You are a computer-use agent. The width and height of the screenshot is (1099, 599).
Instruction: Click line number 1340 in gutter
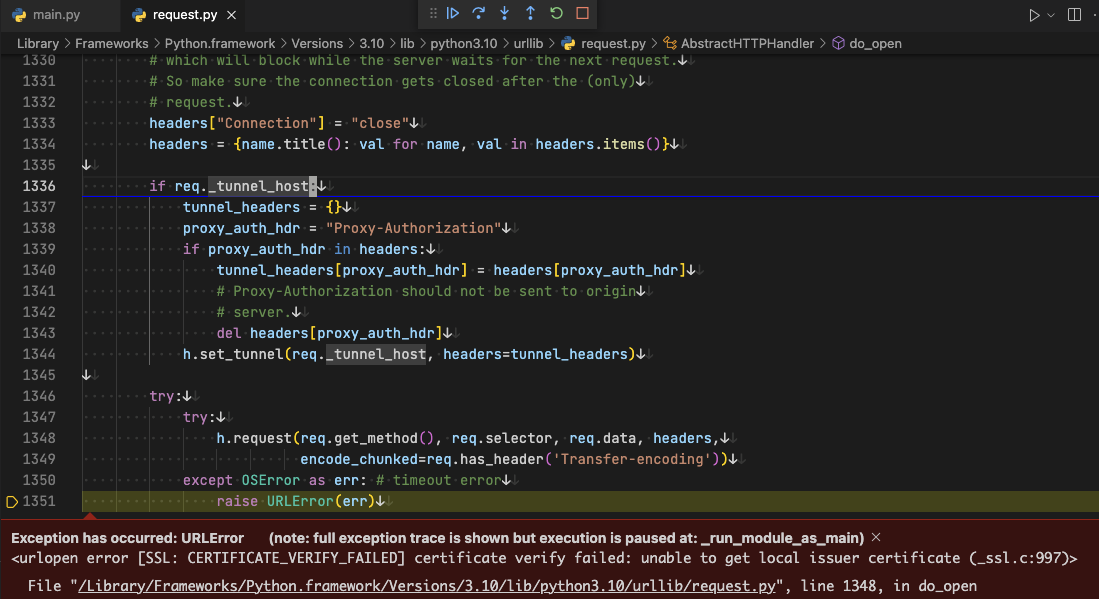(39, 270)
